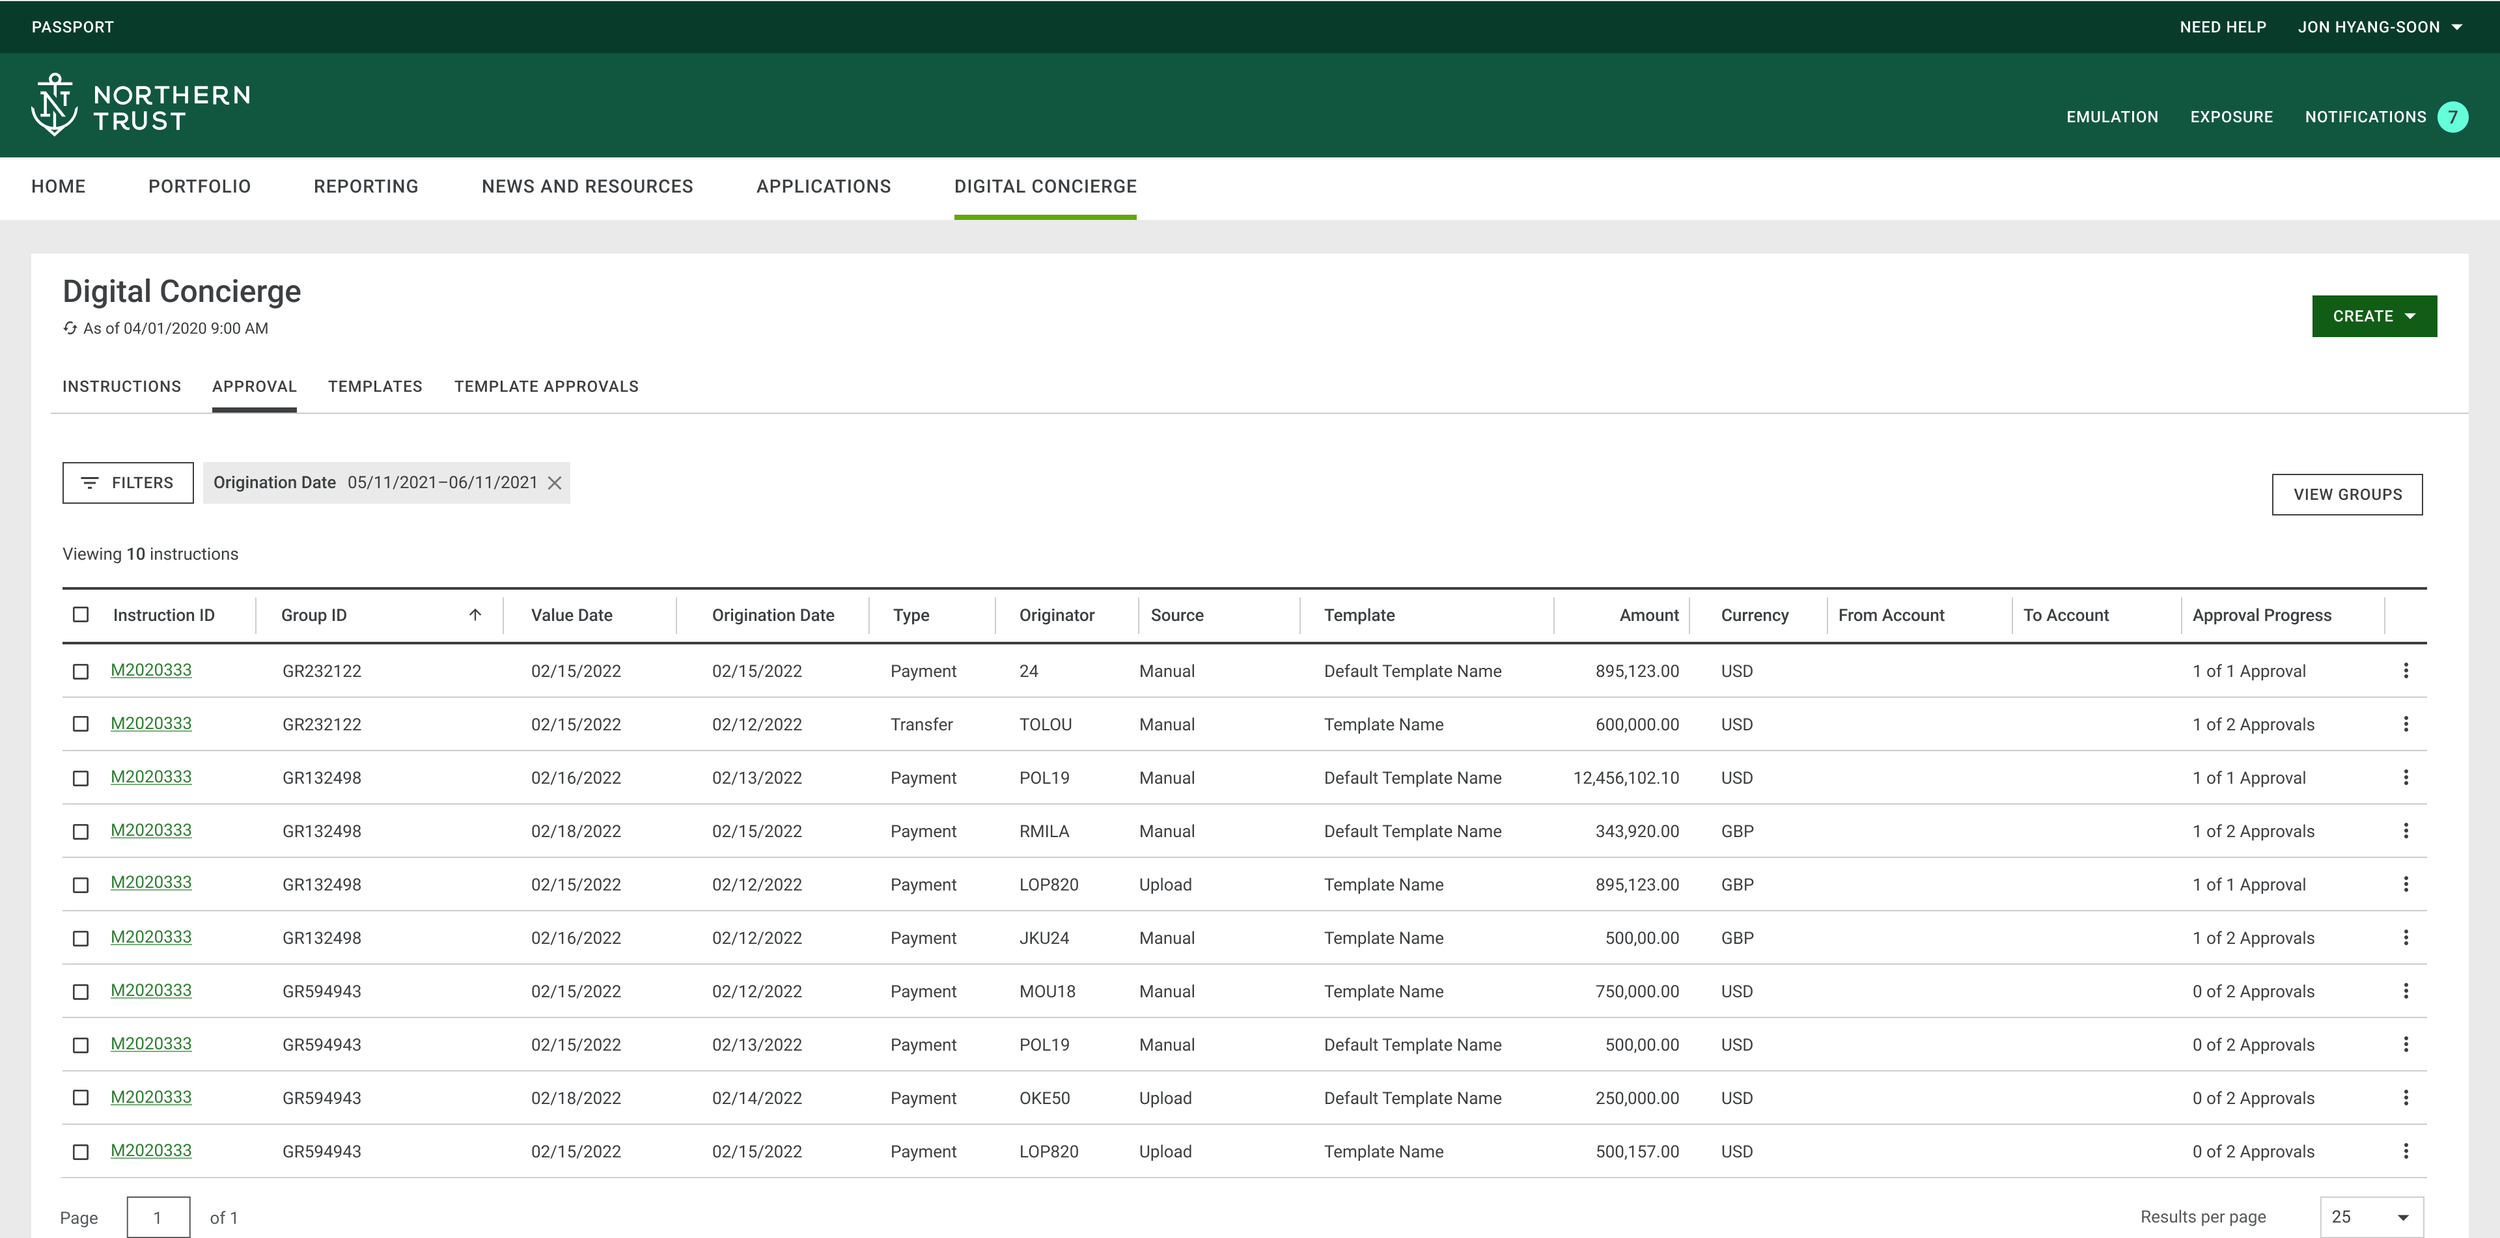
Task: Go to the Portfolio navigation menu
Action: 199,187
